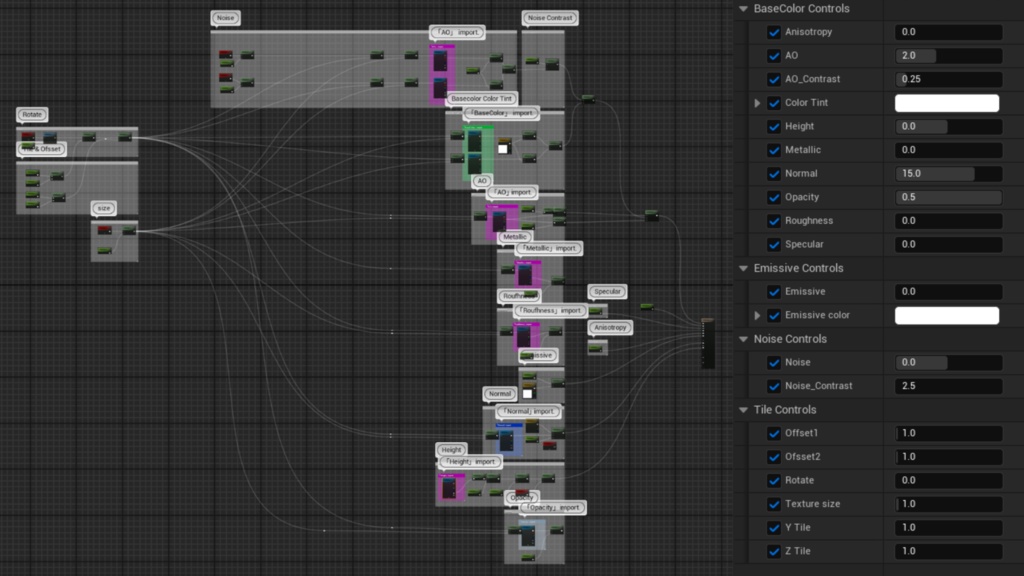Select the Roughness import comment bubble

550,310
